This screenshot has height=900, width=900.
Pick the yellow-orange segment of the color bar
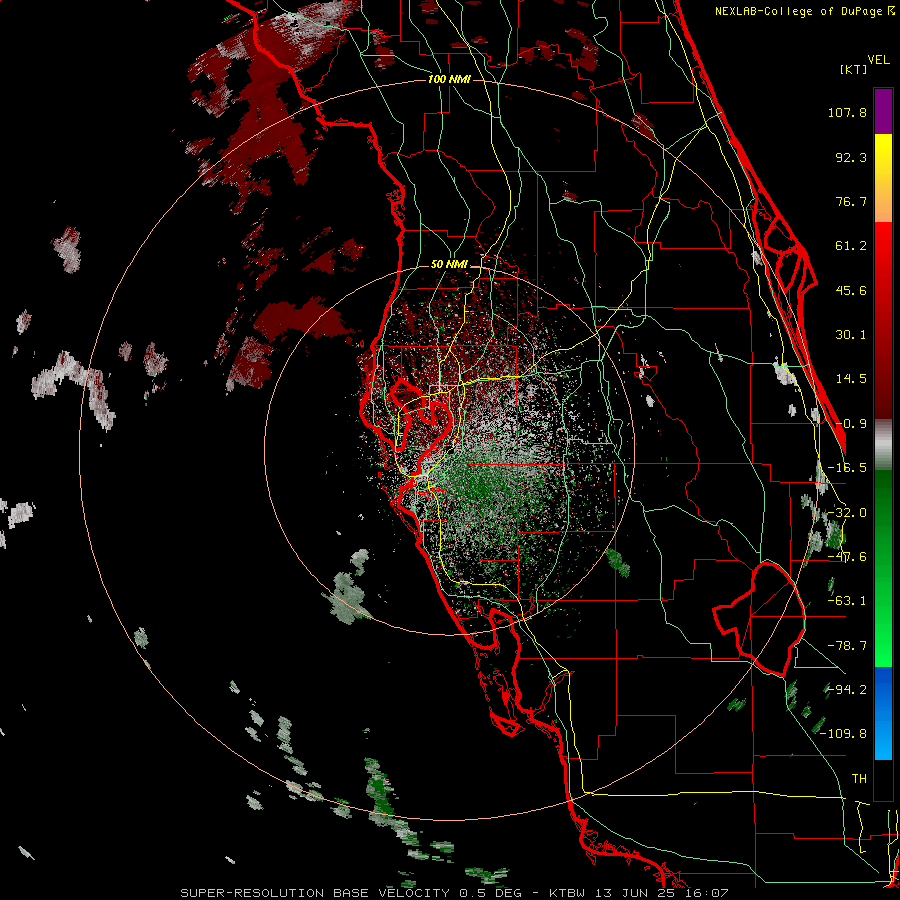[x=883, y=178]
